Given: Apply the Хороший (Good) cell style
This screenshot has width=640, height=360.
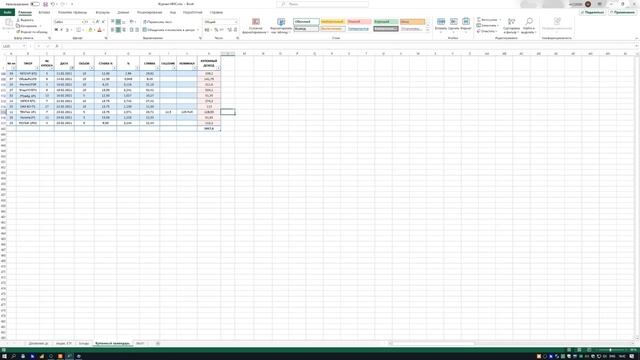Looking at the screenshot, I should (x=385, y=22).
